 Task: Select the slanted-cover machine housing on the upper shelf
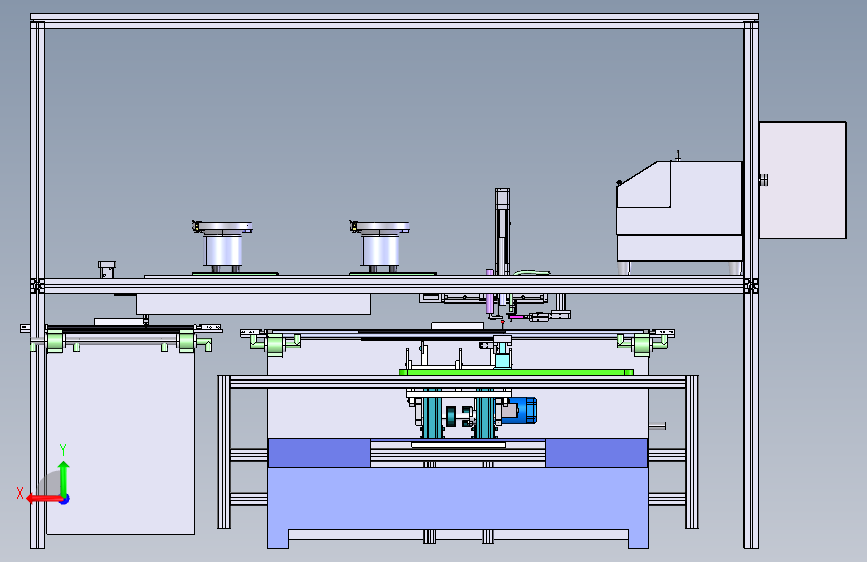point(680,211)
